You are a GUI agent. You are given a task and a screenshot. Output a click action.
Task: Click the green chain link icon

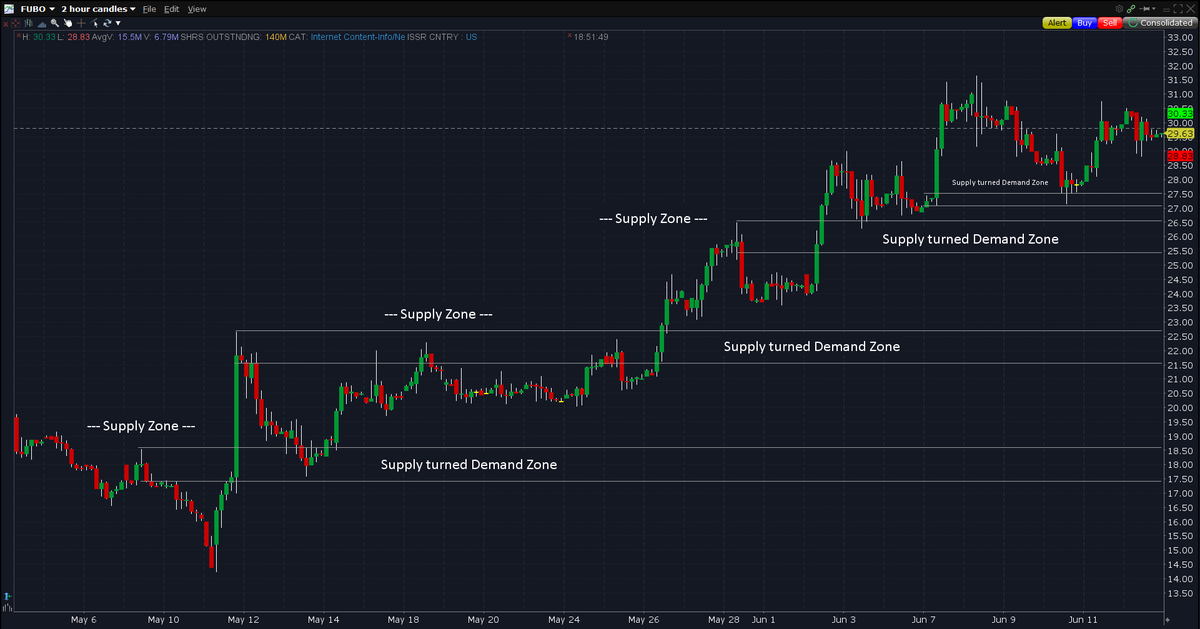1131,9
